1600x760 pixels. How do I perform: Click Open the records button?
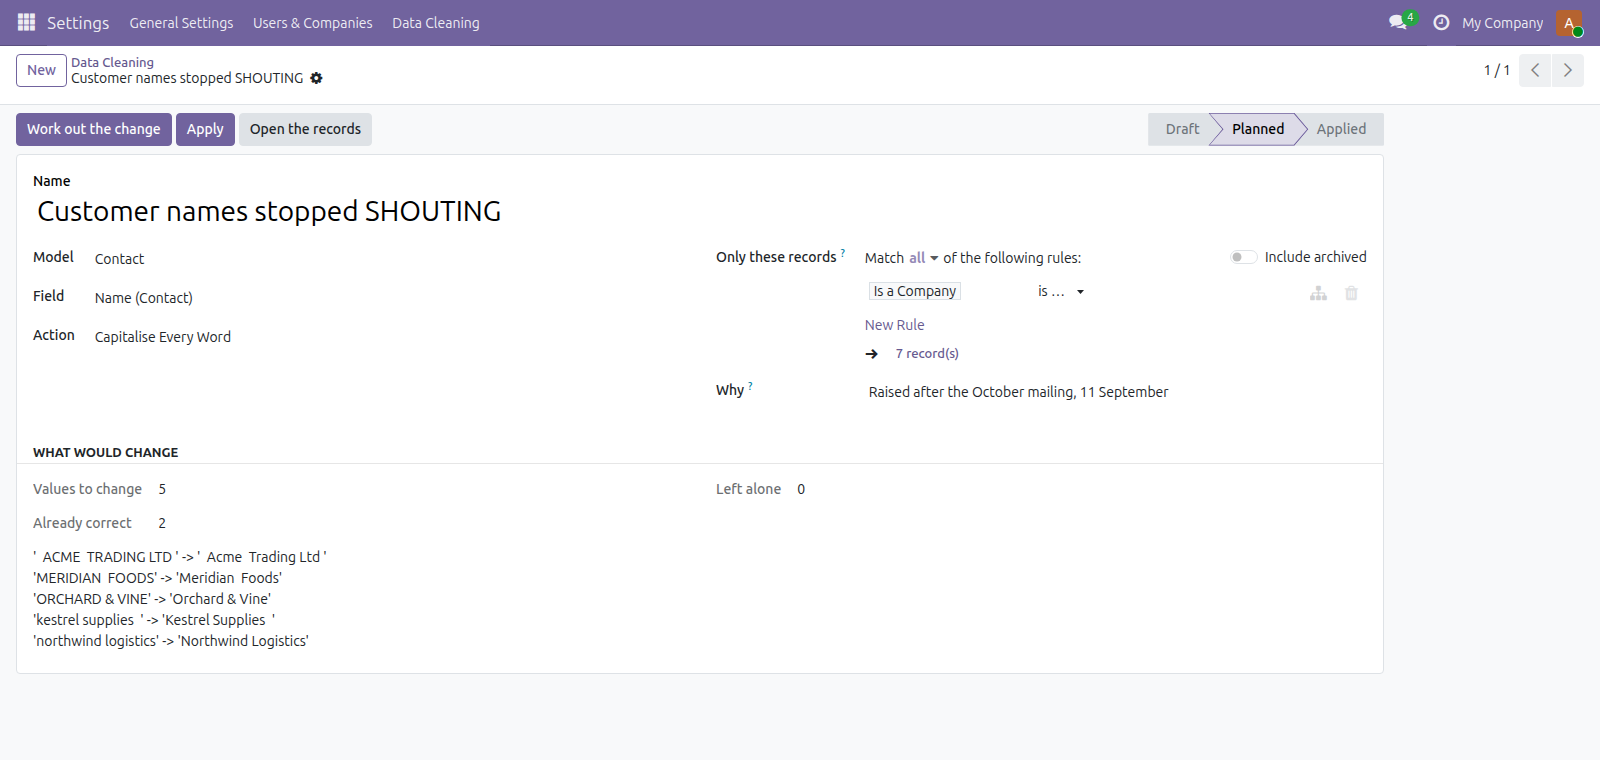(305, 129)
